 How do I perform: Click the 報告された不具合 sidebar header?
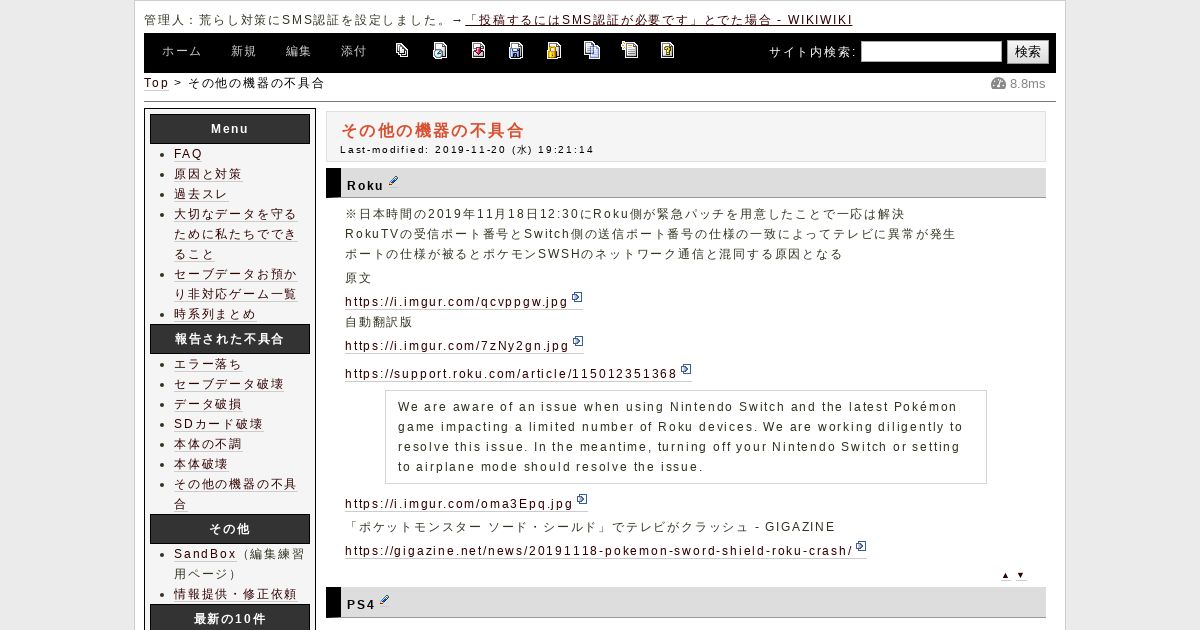pos(230,339)
